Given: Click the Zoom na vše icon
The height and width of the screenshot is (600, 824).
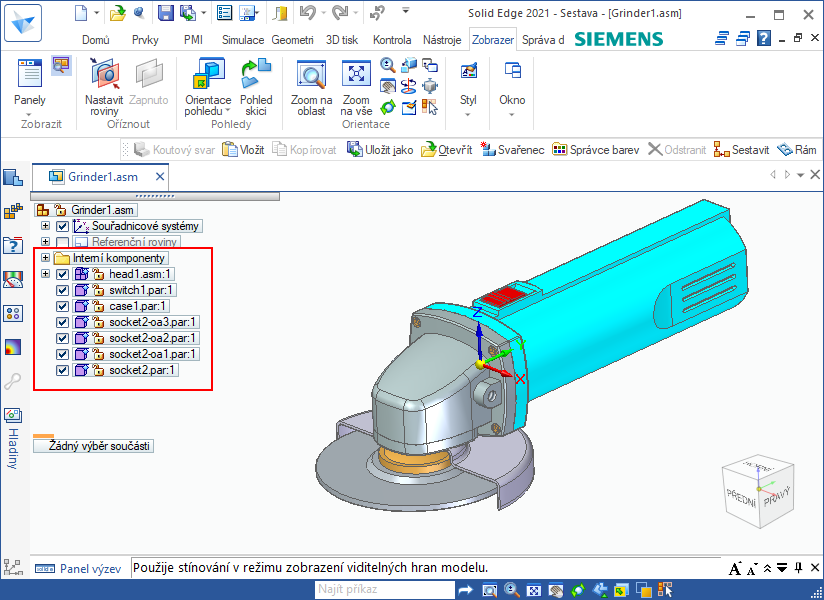Looking at the screenshot, I should [356, 76].
